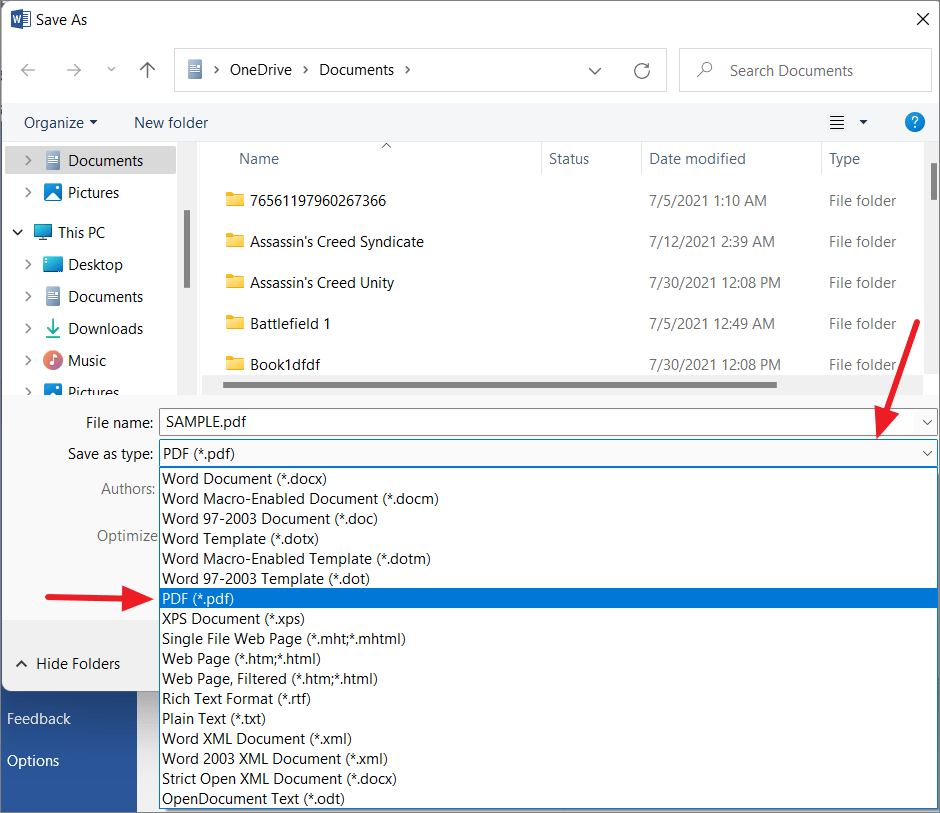Create a new folder

[170, 122]
